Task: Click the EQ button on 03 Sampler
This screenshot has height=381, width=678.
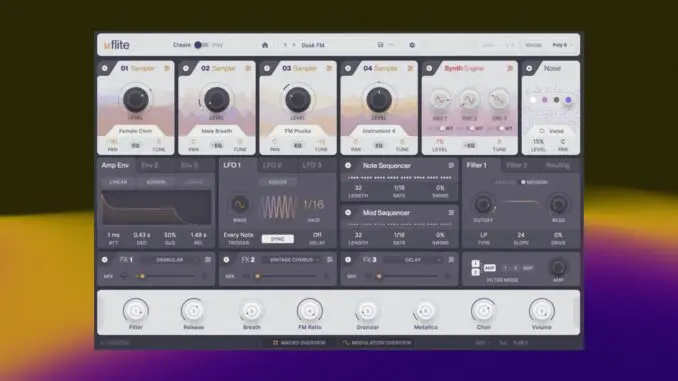Action: click(x=297, y=146)
